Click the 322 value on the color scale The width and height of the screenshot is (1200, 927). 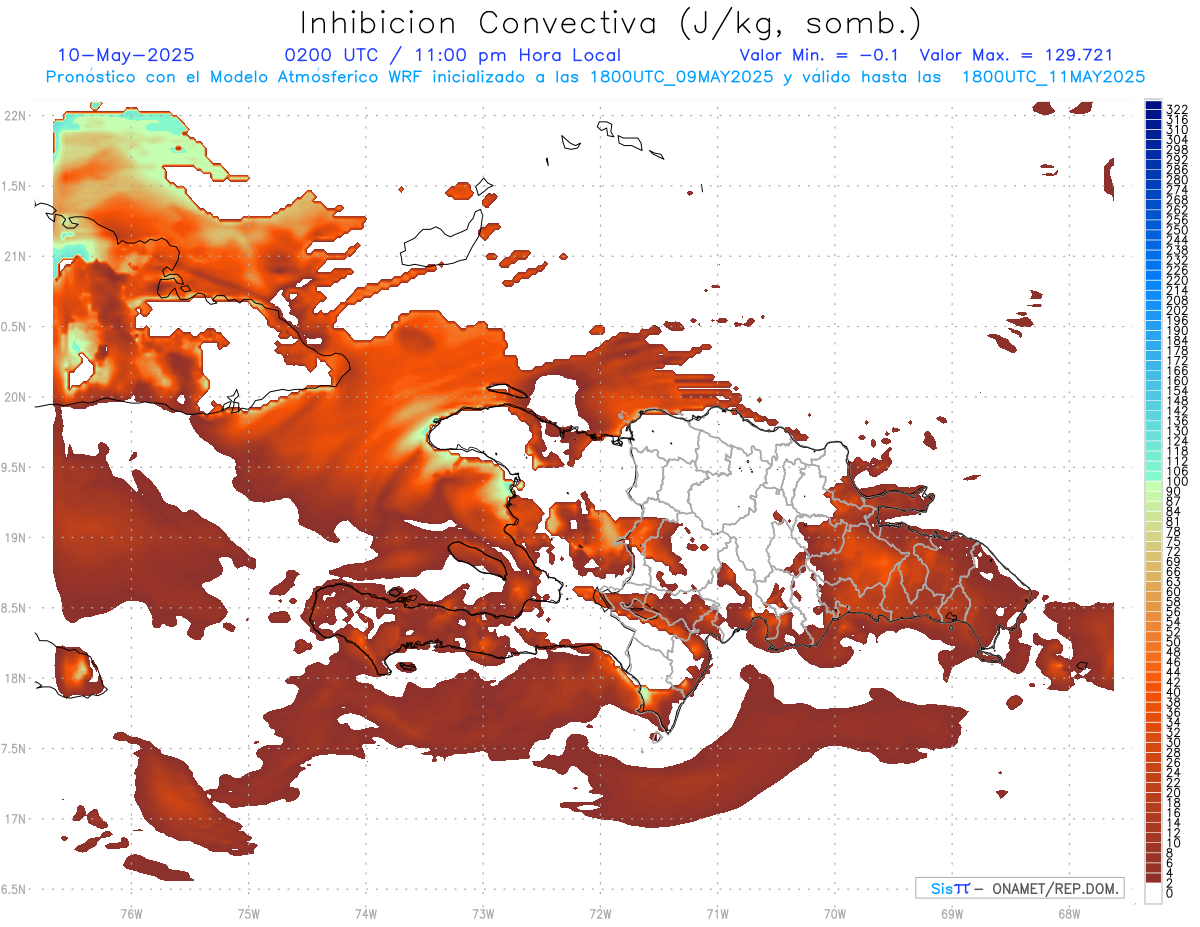pyautogui.click(x=1176, y=108)
